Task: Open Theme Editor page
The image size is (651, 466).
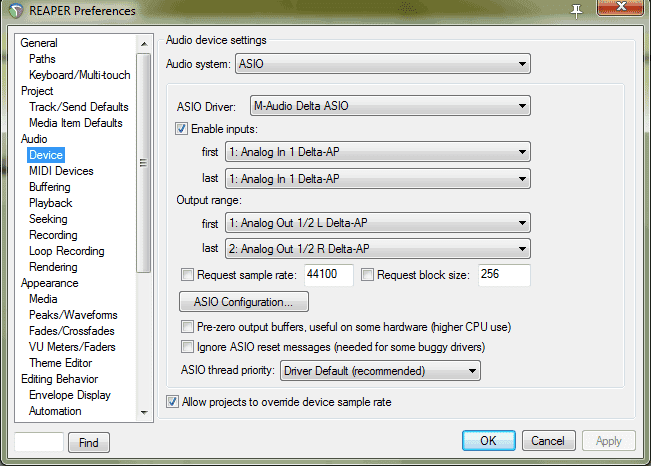Action: point(61,363)
